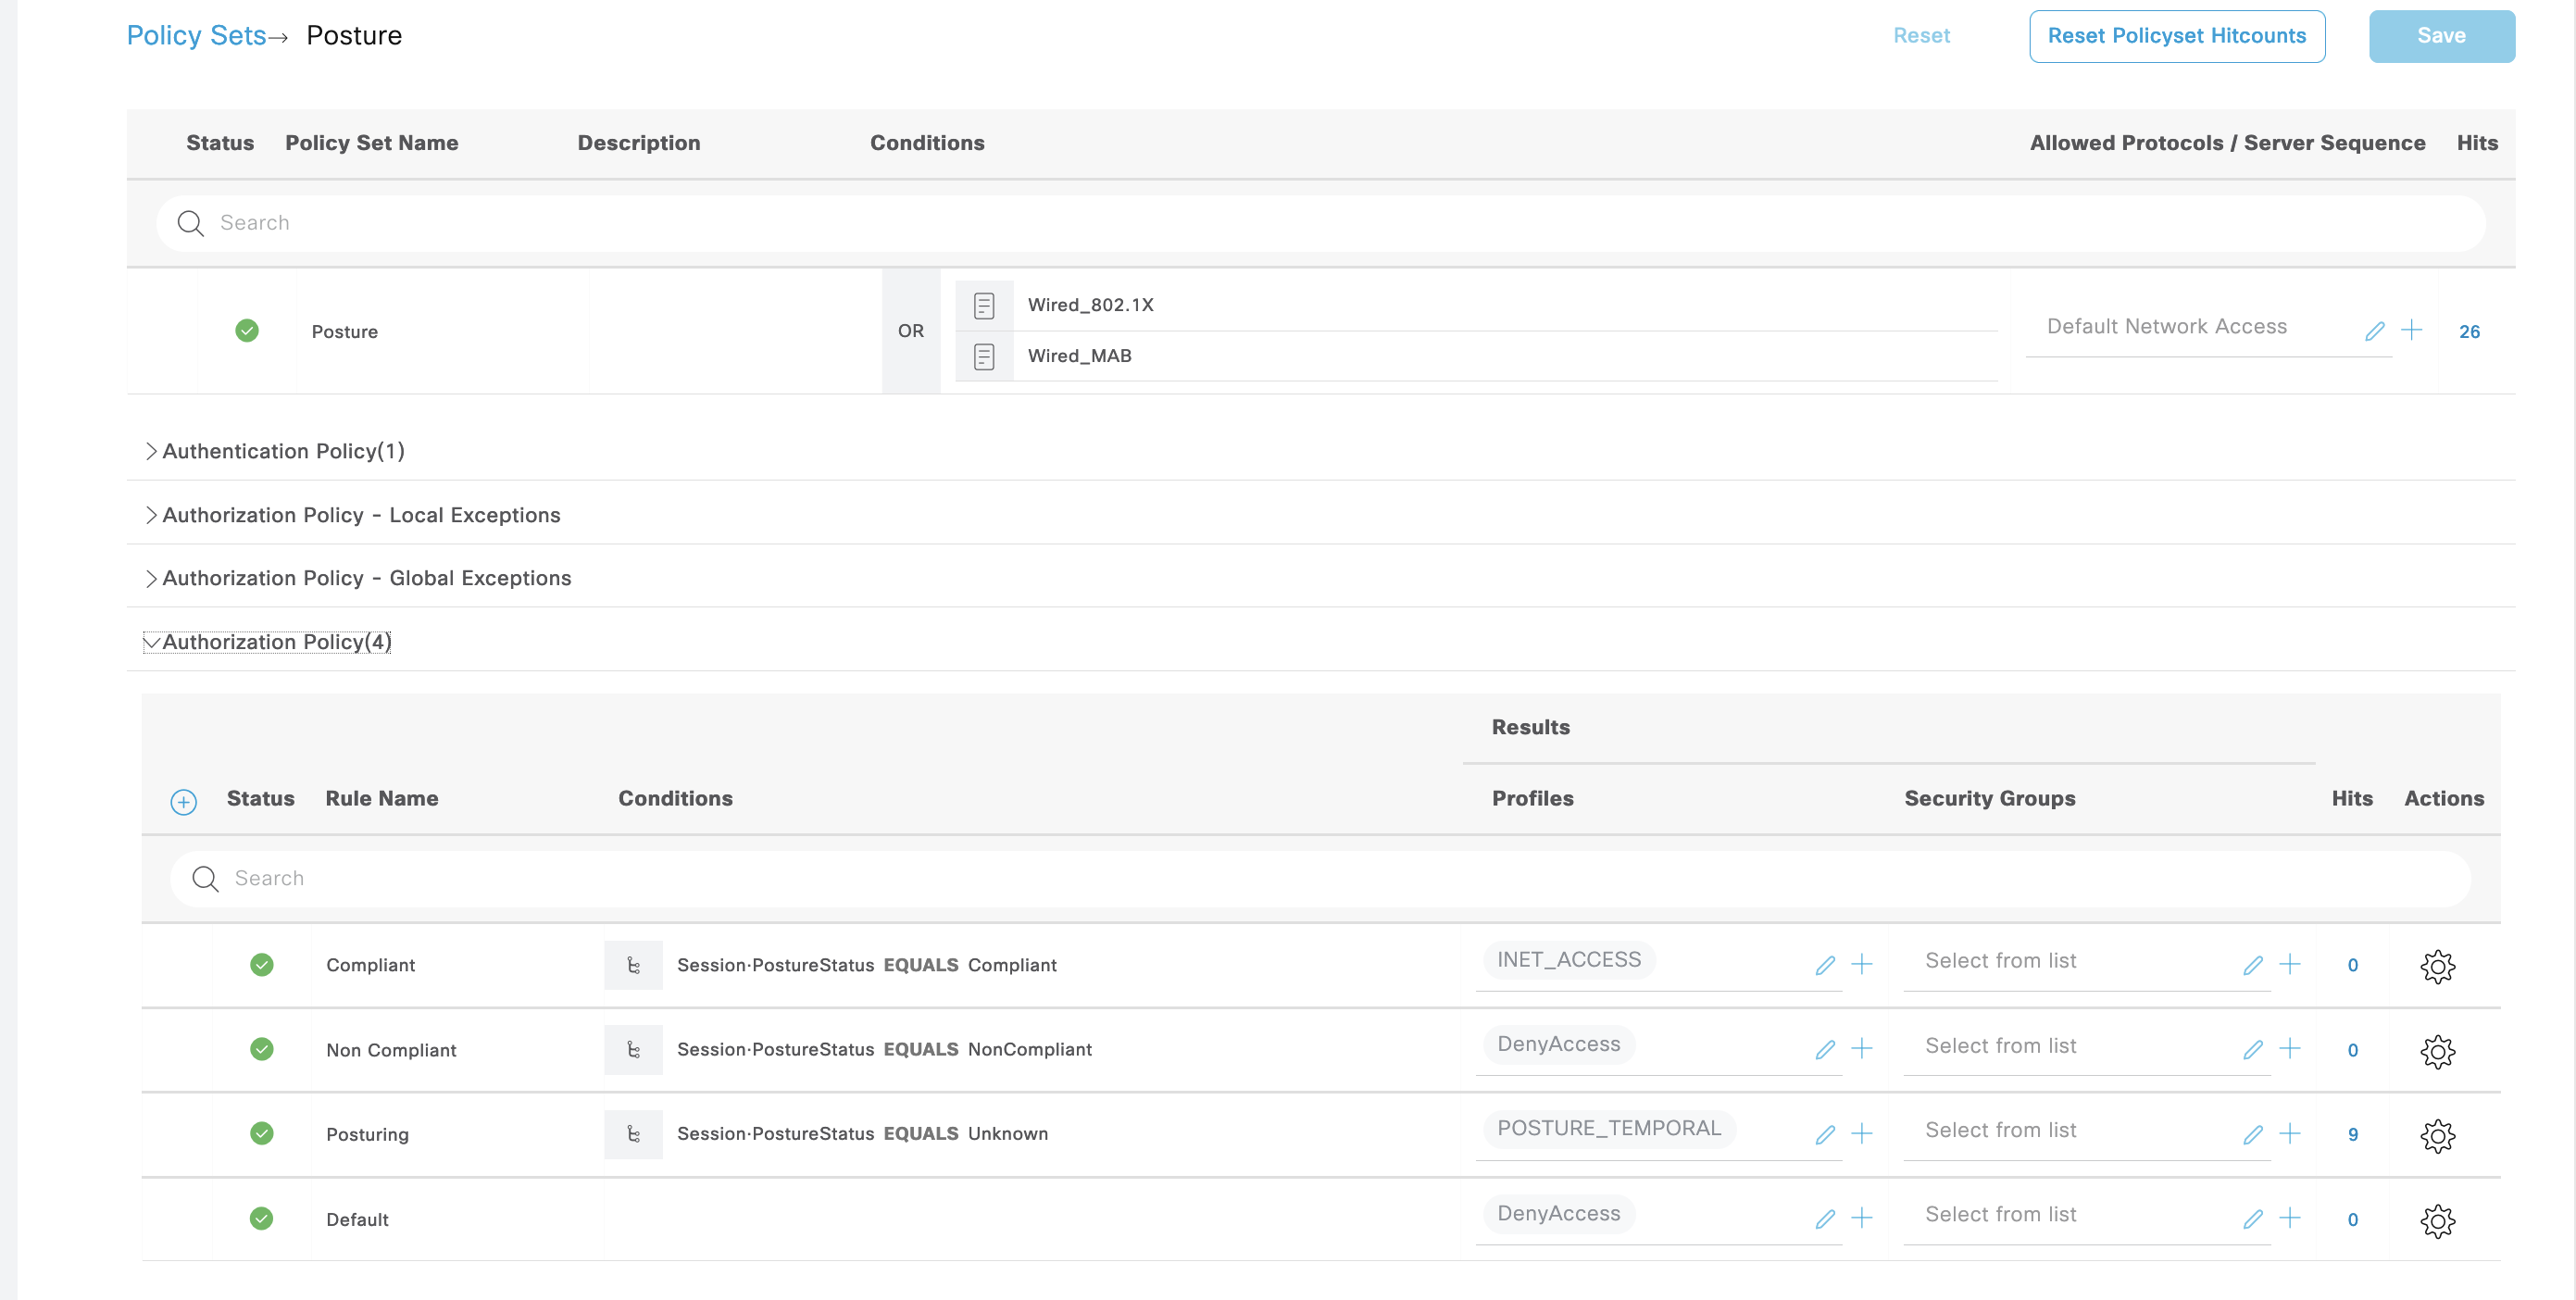Collapse Authorization Policy(4) section
Viewport: 2576px width, 1300px height.
[275, 642]
